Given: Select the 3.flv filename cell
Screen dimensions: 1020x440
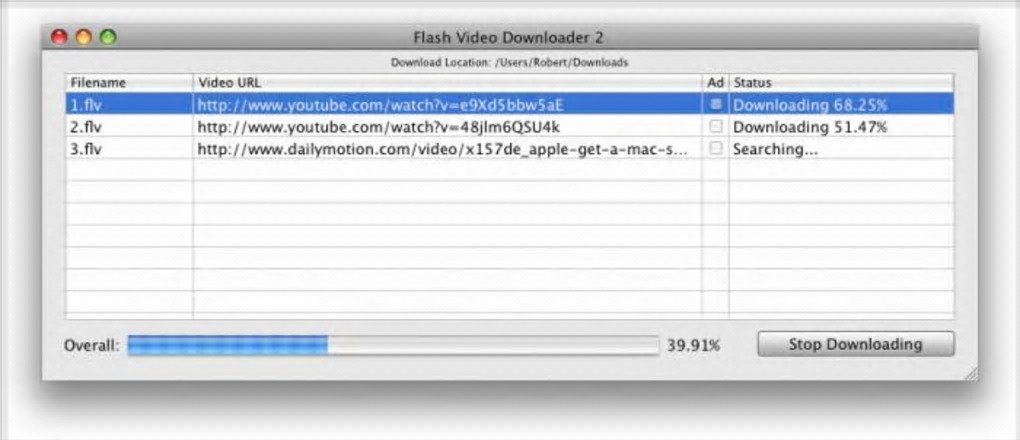Looking at the screenshot, I should (129, 148).
